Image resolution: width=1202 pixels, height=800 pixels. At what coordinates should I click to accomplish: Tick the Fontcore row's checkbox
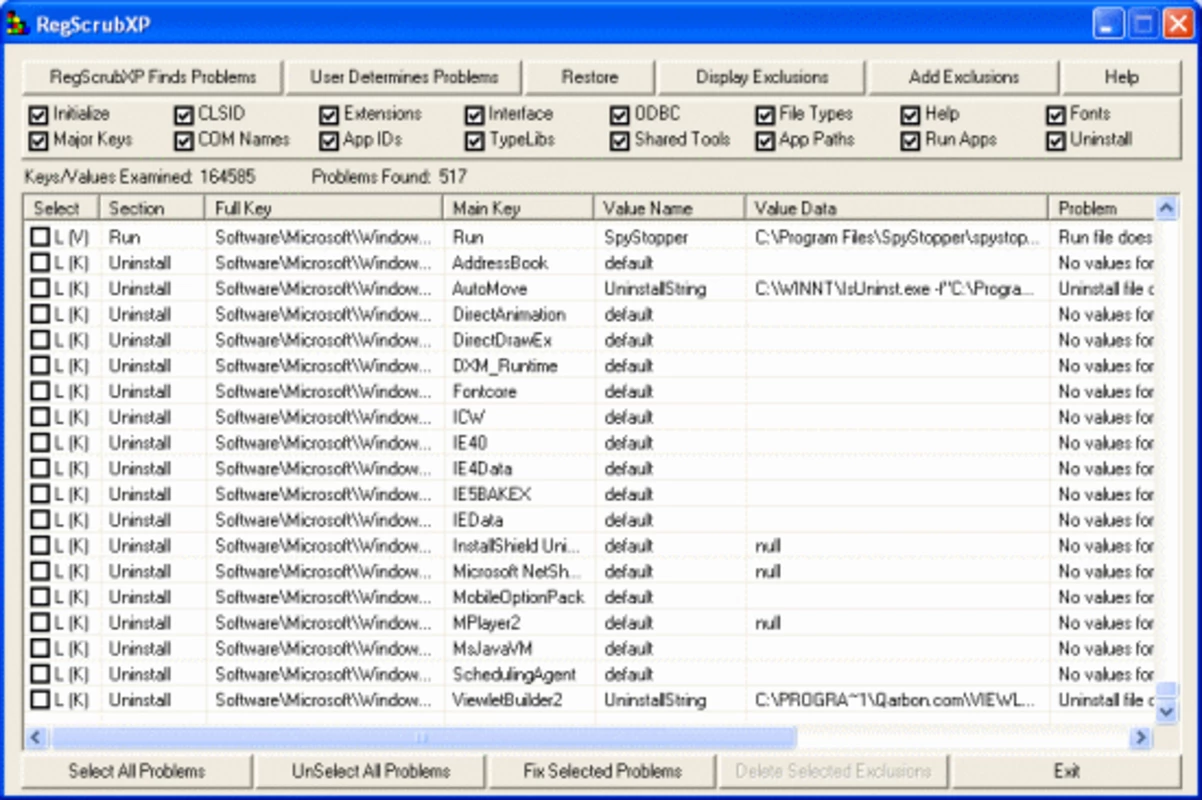tap(40, 392)
